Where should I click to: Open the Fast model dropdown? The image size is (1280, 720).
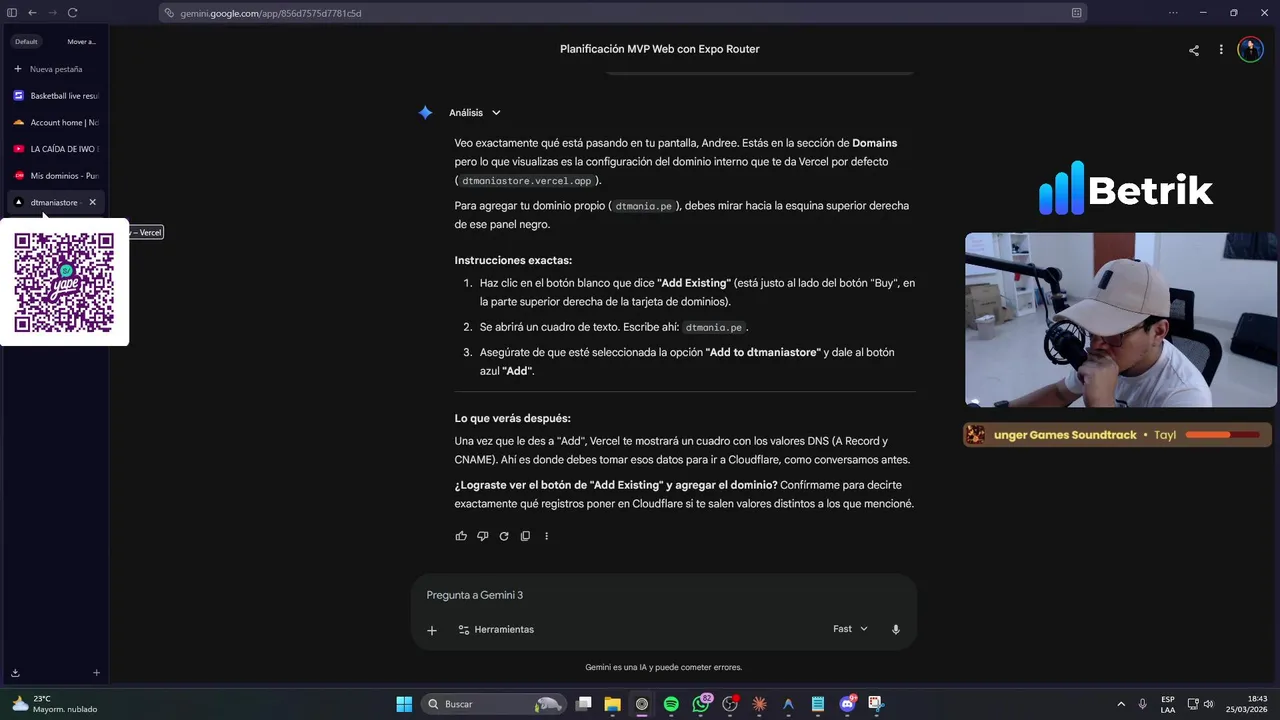coord(850,629)
